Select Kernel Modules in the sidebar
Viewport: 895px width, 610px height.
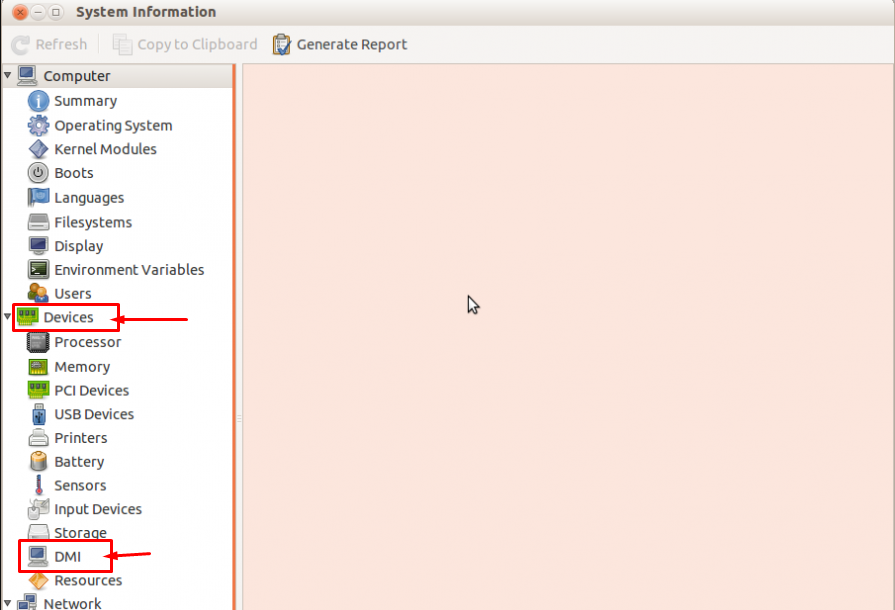105,149
